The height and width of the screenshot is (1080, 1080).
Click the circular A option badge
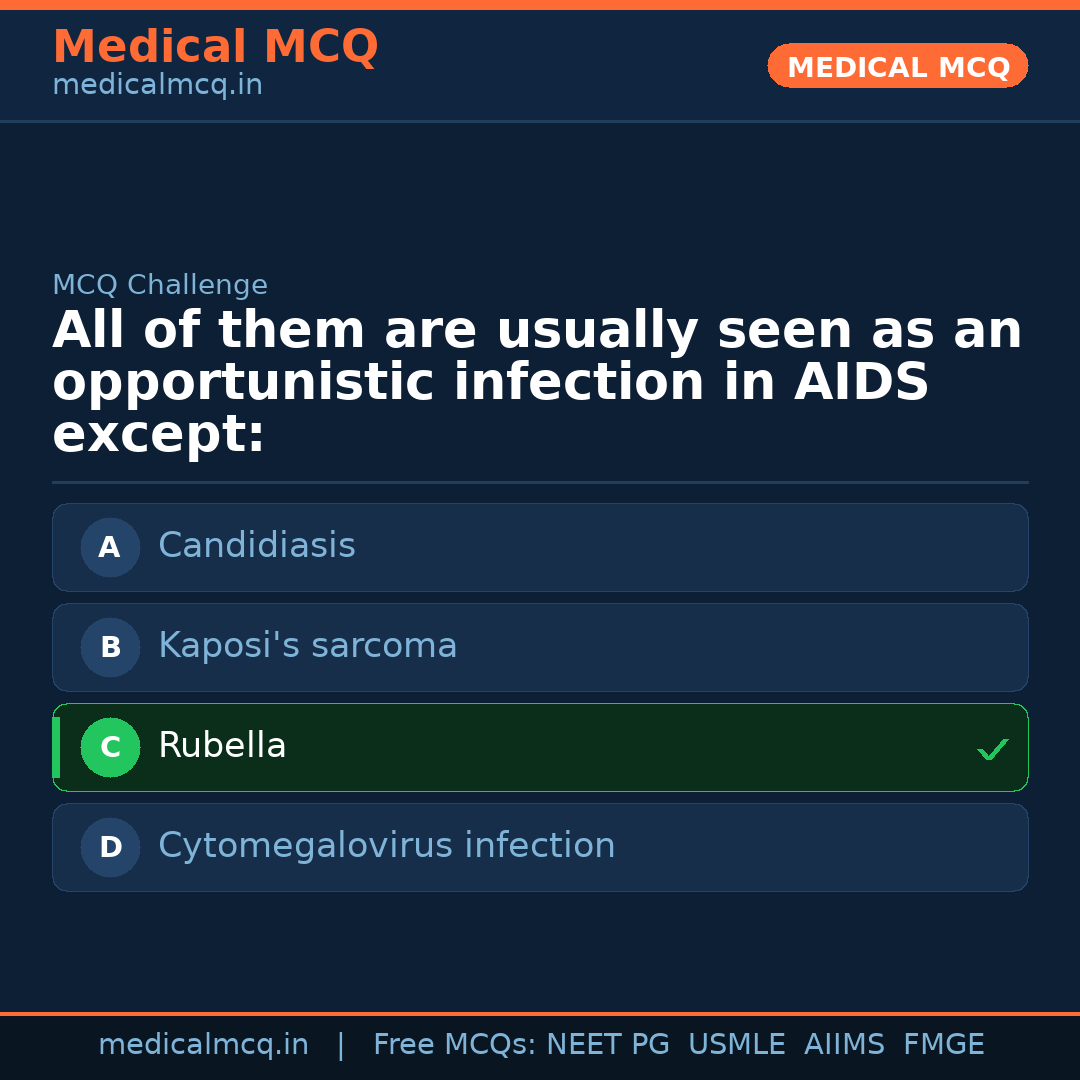tap(110, 547)
